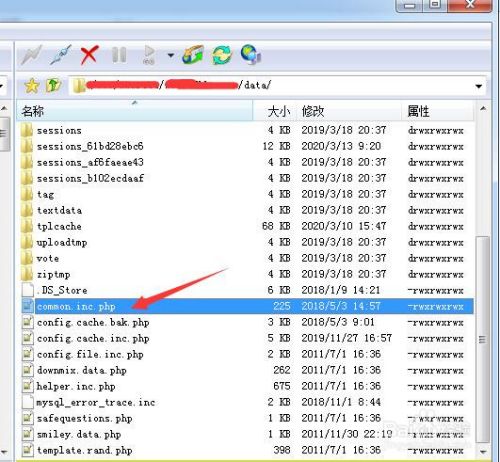Click the 2019/11/27 16:57 date cell
This screenshot has width=500, height=462.
pos(347,338)
